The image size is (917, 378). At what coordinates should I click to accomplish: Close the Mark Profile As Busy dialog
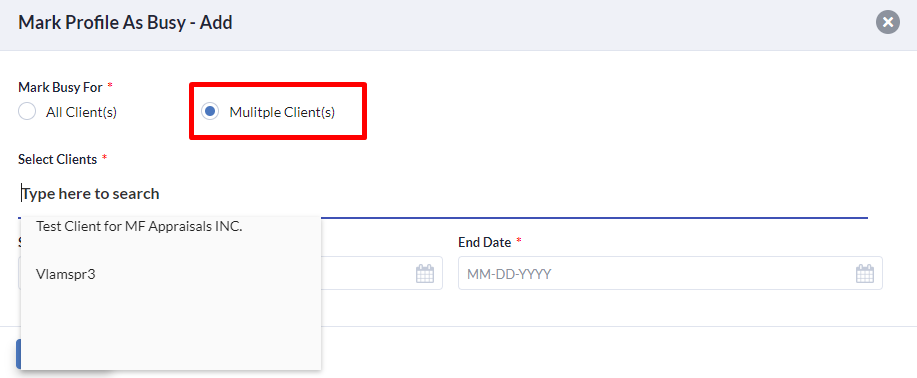887,23
